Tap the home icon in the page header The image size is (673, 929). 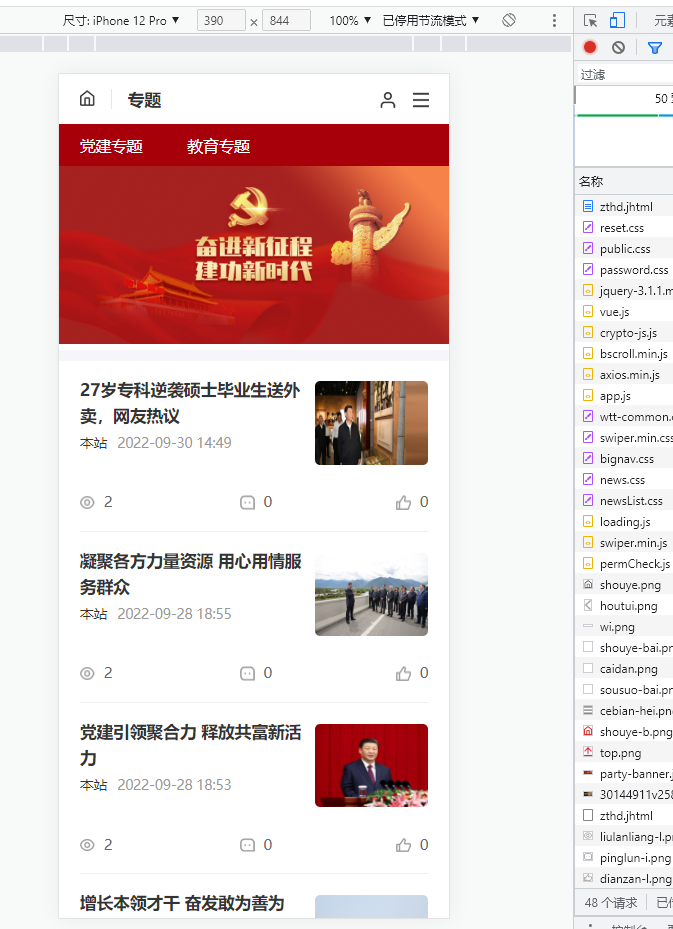coord(87,98)
